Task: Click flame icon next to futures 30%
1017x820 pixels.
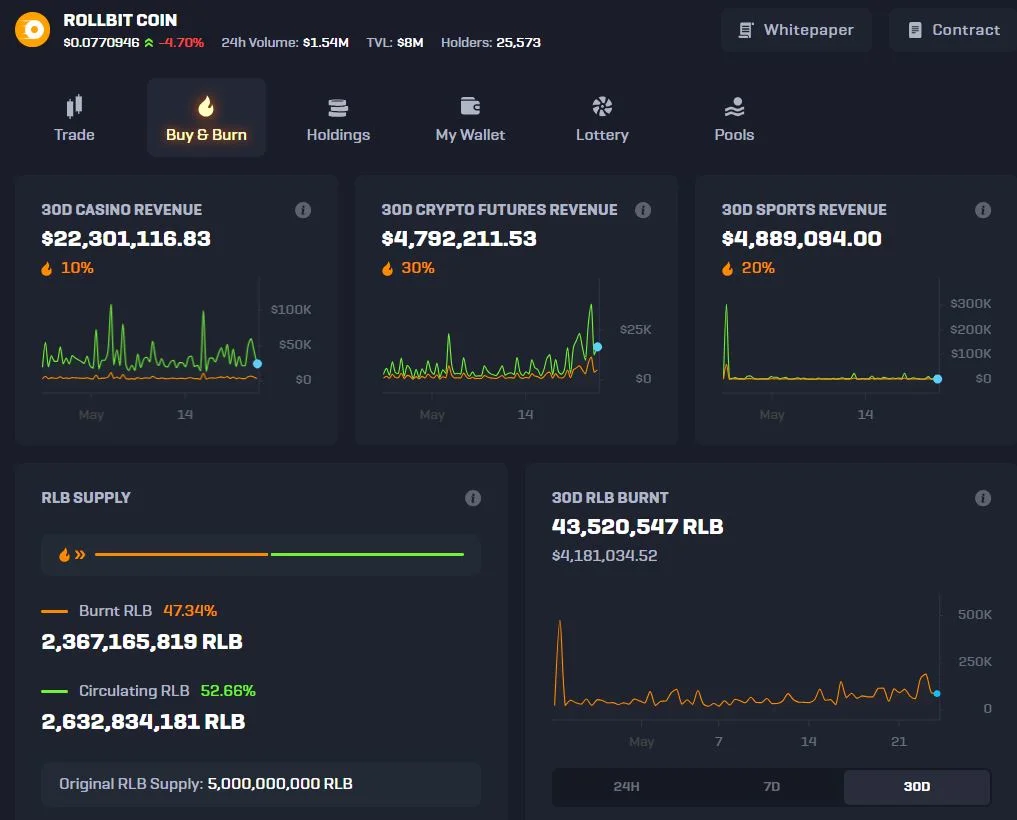Action: [387, 269]
